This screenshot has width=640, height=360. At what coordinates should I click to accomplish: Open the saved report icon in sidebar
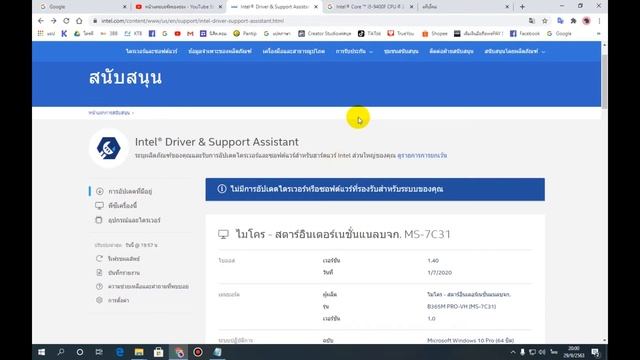(x=99, y=273)
